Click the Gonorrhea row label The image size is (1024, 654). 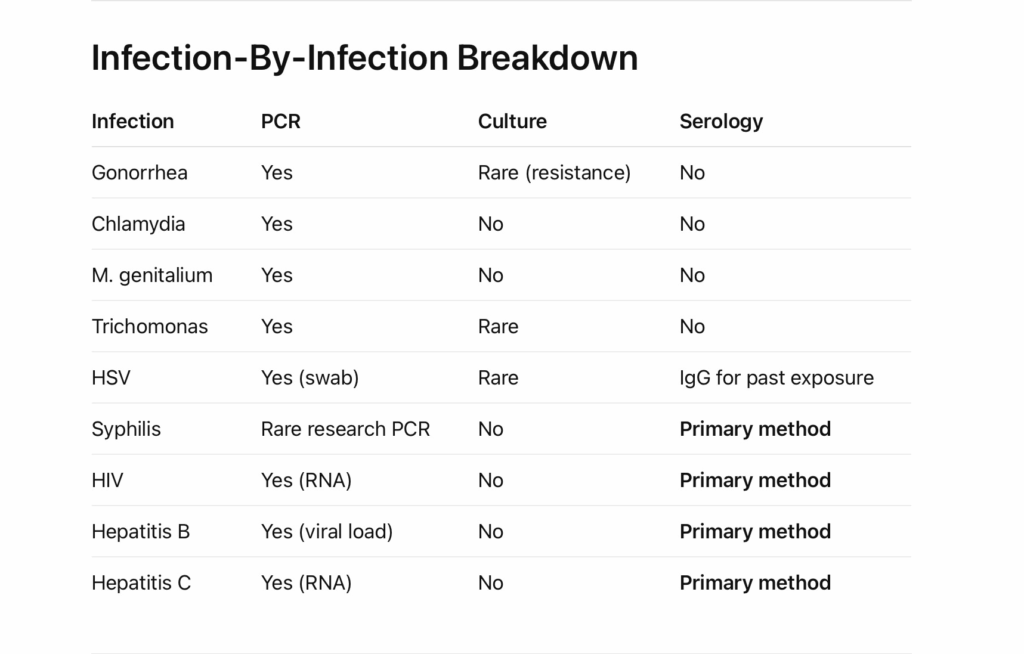point(139,173)
